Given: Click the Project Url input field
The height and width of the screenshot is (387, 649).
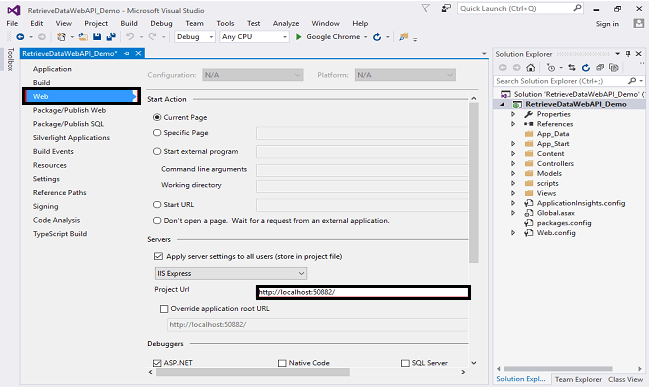Looking at the screenshot, I should pyautogui.click(x=363, y=292).
